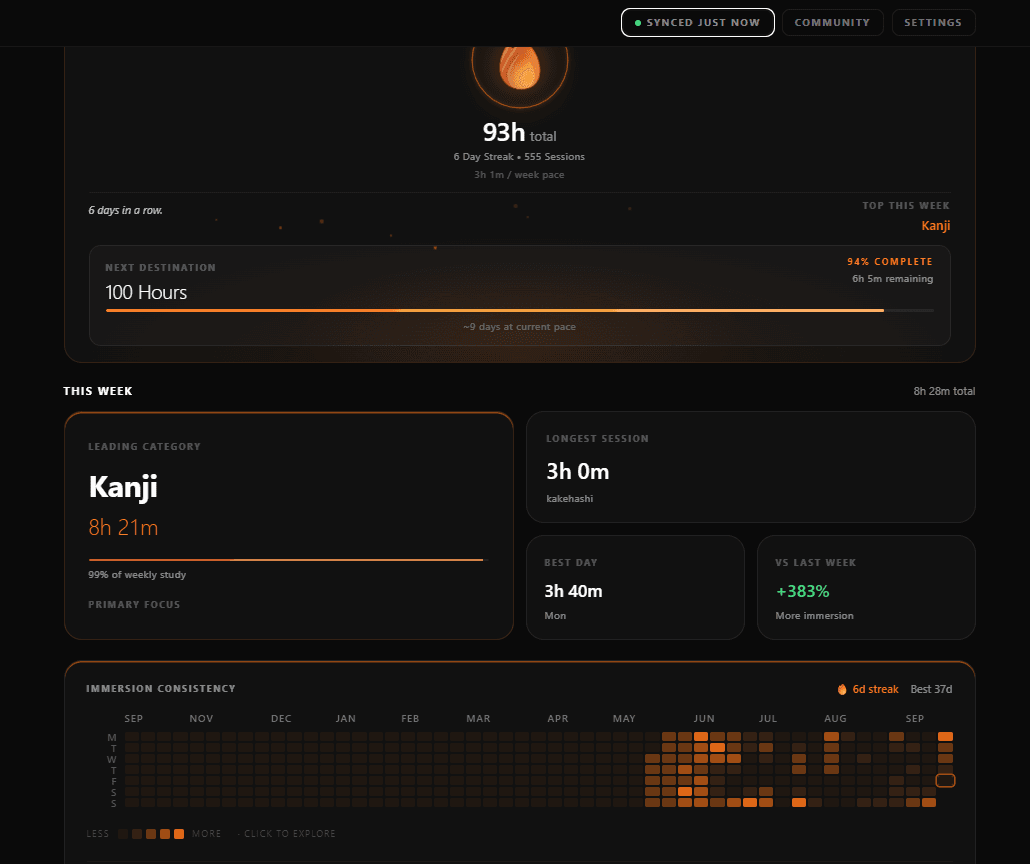The width and height of the screenshot is (1030, 864).
Task: Click the Best 37d streak label
Action: [x=931, y=689]
